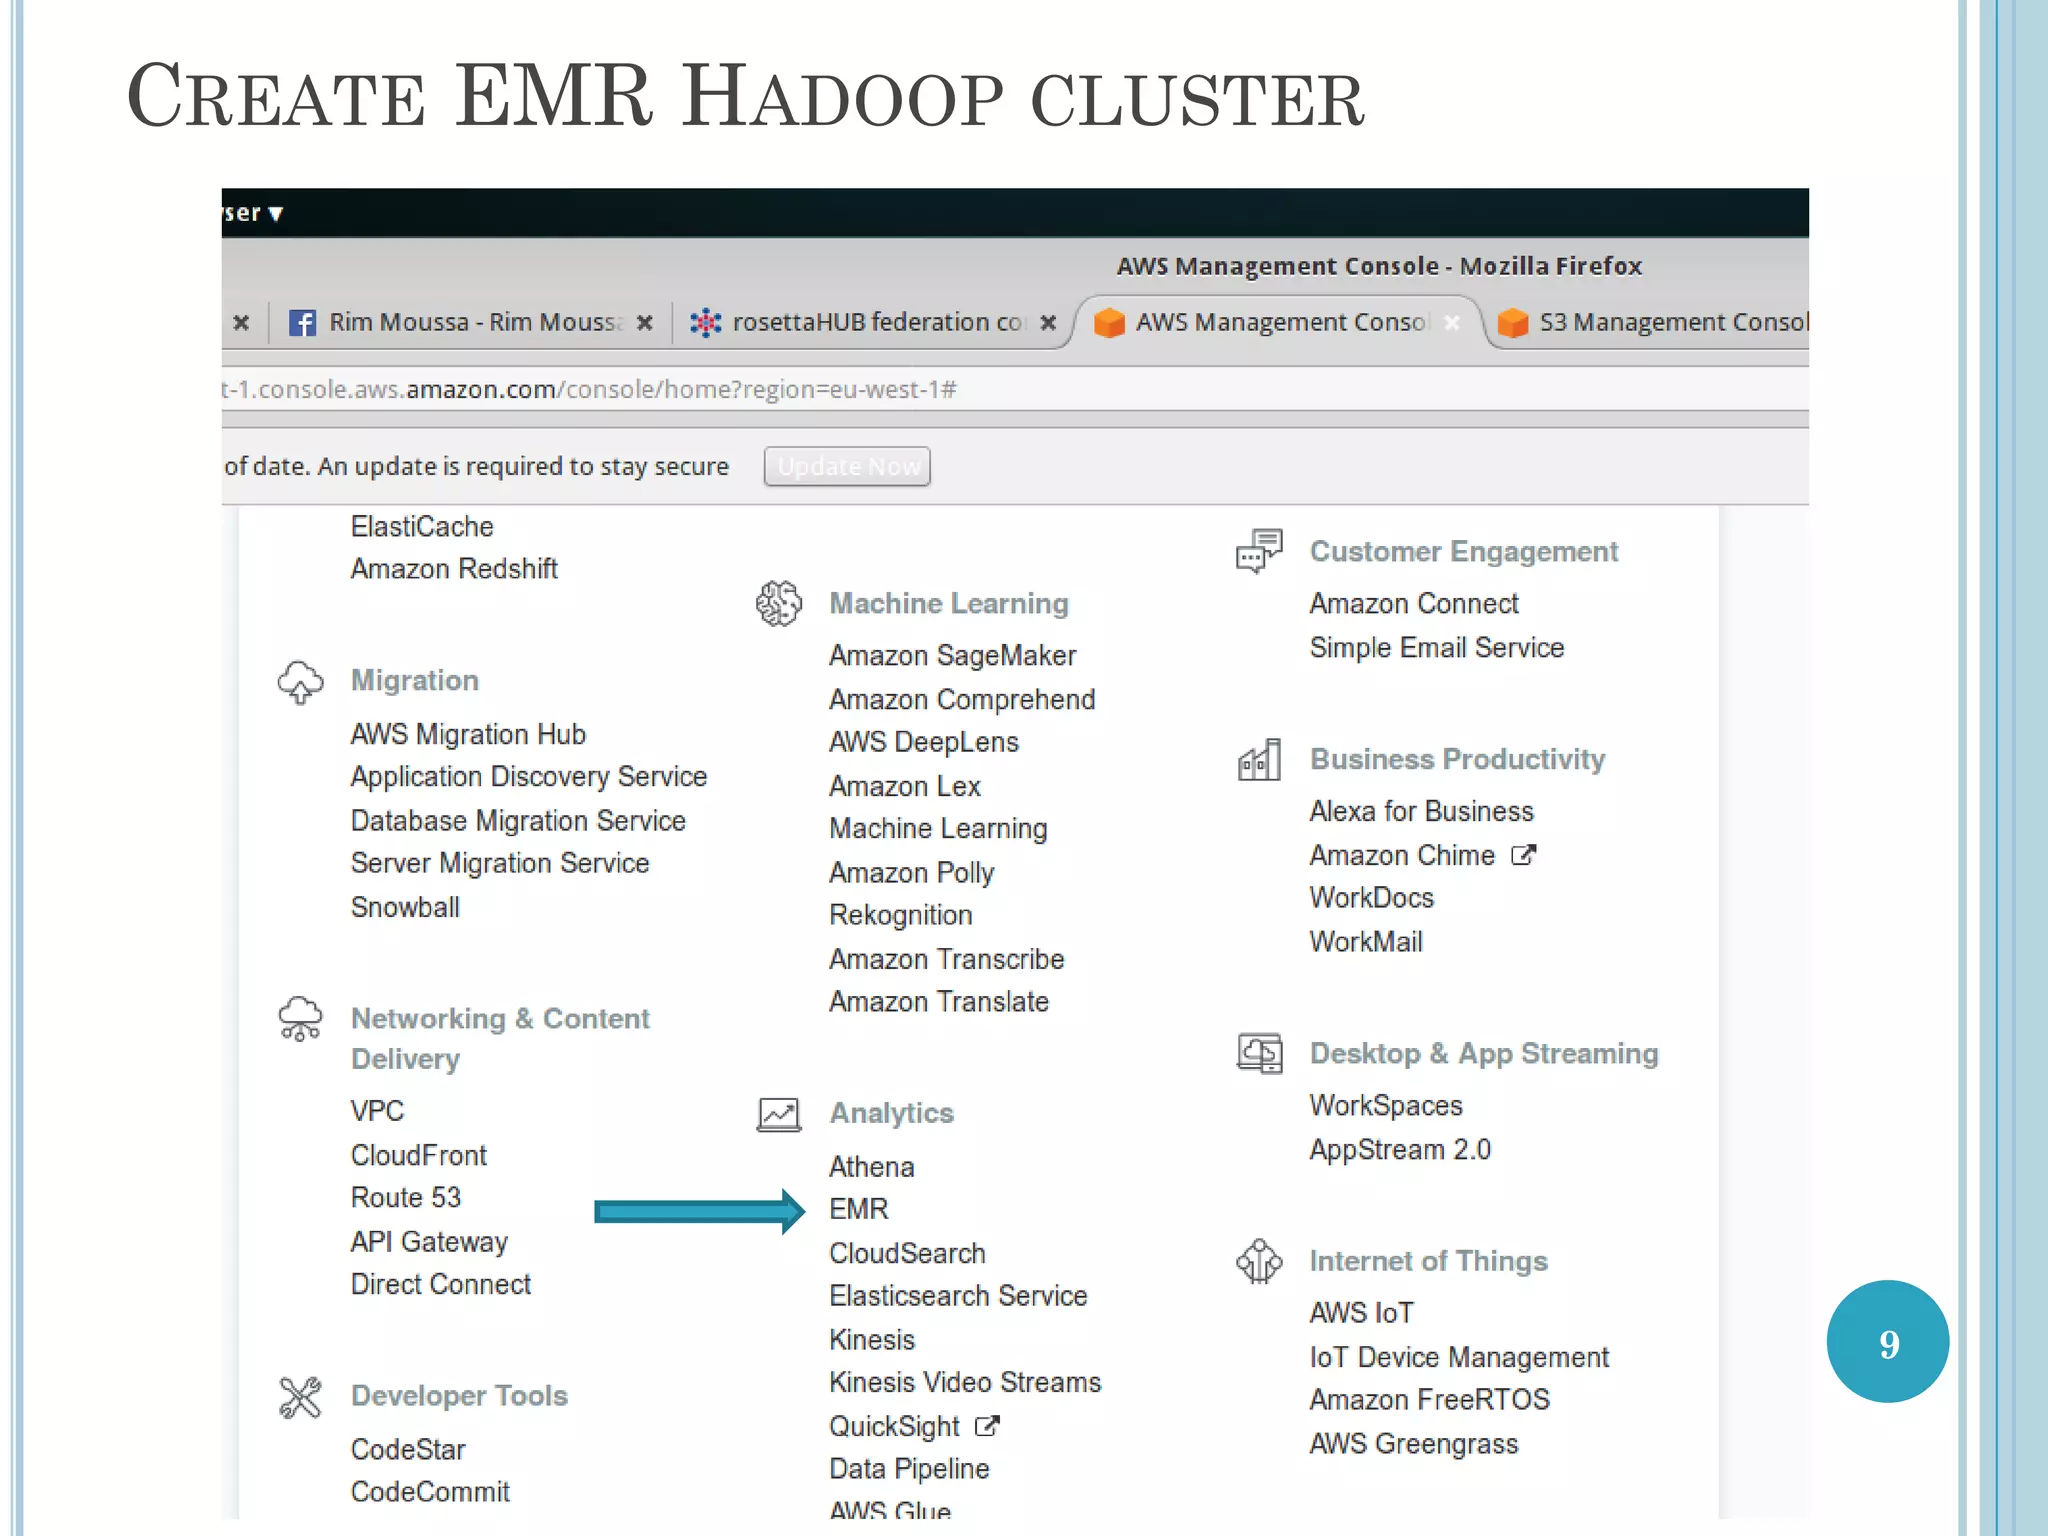
Task: Close the rosettaHUB federation tab
Action: (1048, 323)
